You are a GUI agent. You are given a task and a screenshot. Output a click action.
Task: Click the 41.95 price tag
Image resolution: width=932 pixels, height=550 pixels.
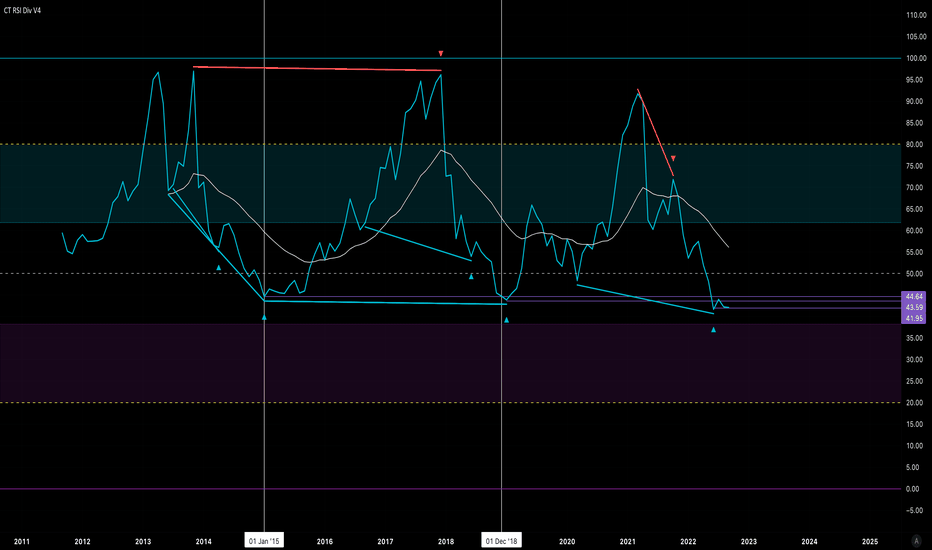point(914,318)
